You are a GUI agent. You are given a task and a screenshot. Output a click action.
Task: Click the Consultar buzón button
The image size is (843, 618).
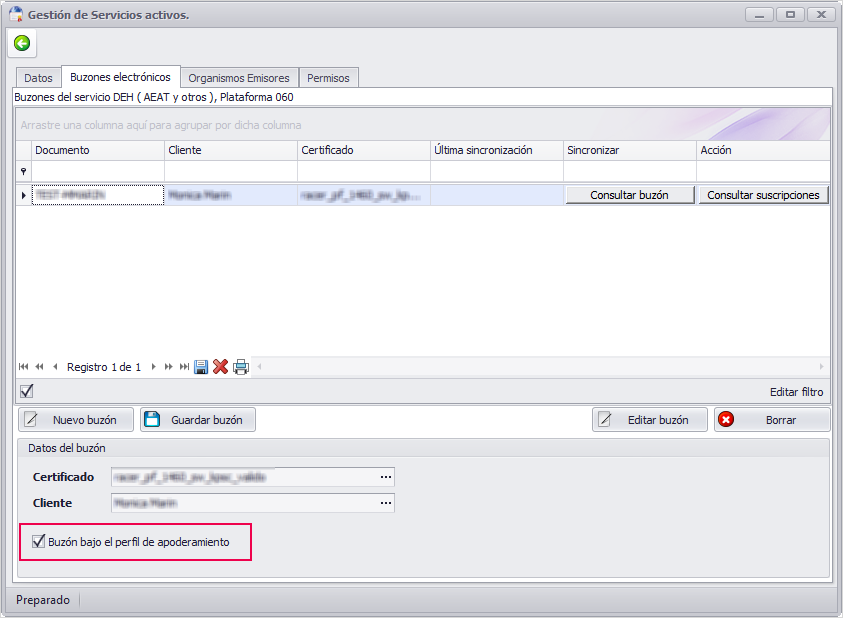coord(630,195)
